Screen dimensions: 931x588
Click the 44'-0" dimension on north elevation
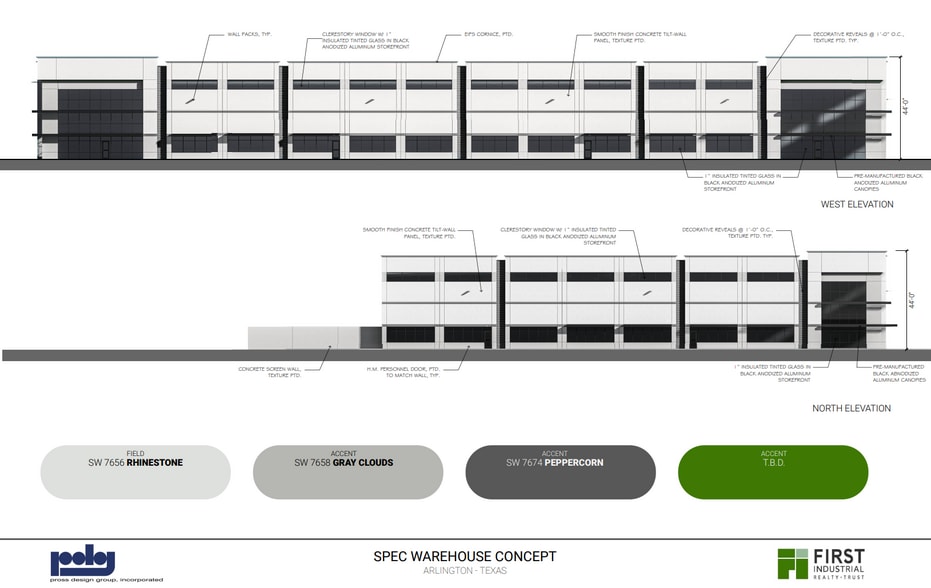click(910, 300)
